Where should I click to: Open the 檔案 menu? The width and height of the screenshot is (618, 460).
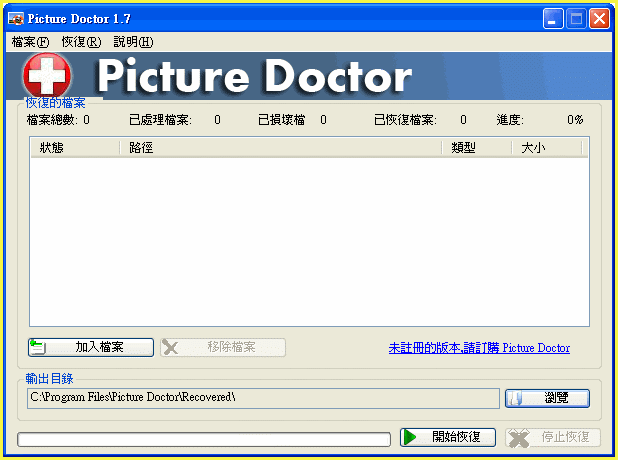point(30,42)
